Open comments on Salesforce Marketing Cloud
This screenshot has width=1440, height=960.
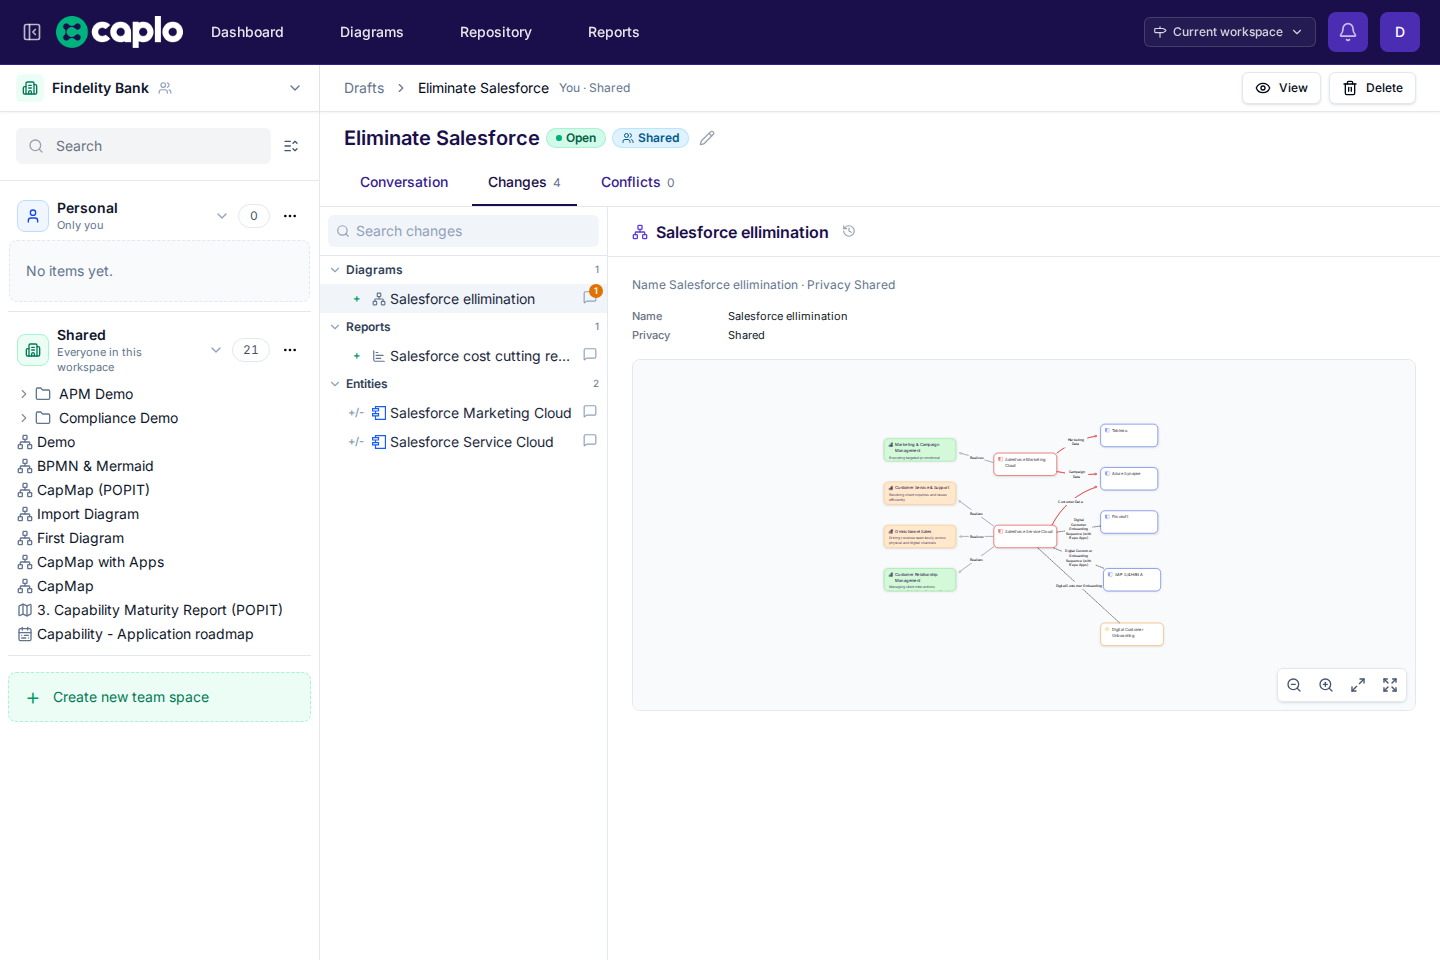[590, 412]
